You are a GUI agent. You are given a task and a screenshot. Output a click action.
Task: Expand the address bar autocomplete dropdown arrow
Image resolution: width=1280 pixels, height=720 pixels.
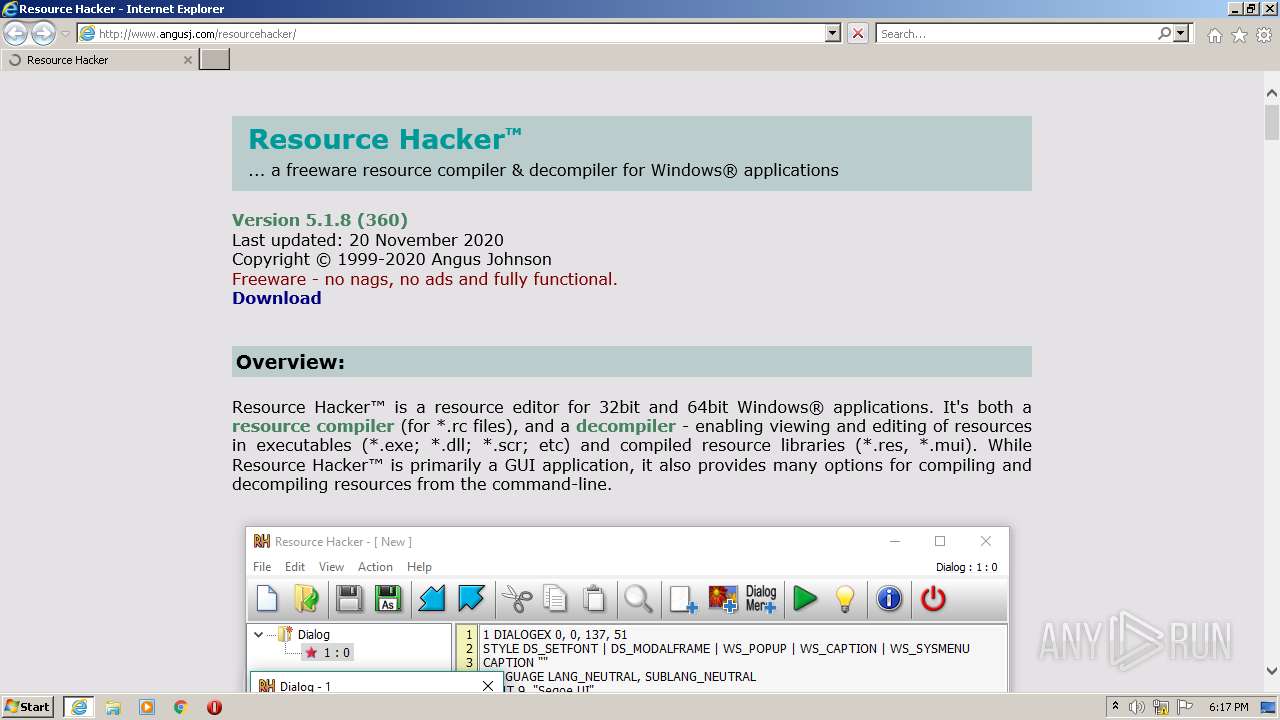pos(833,33)
